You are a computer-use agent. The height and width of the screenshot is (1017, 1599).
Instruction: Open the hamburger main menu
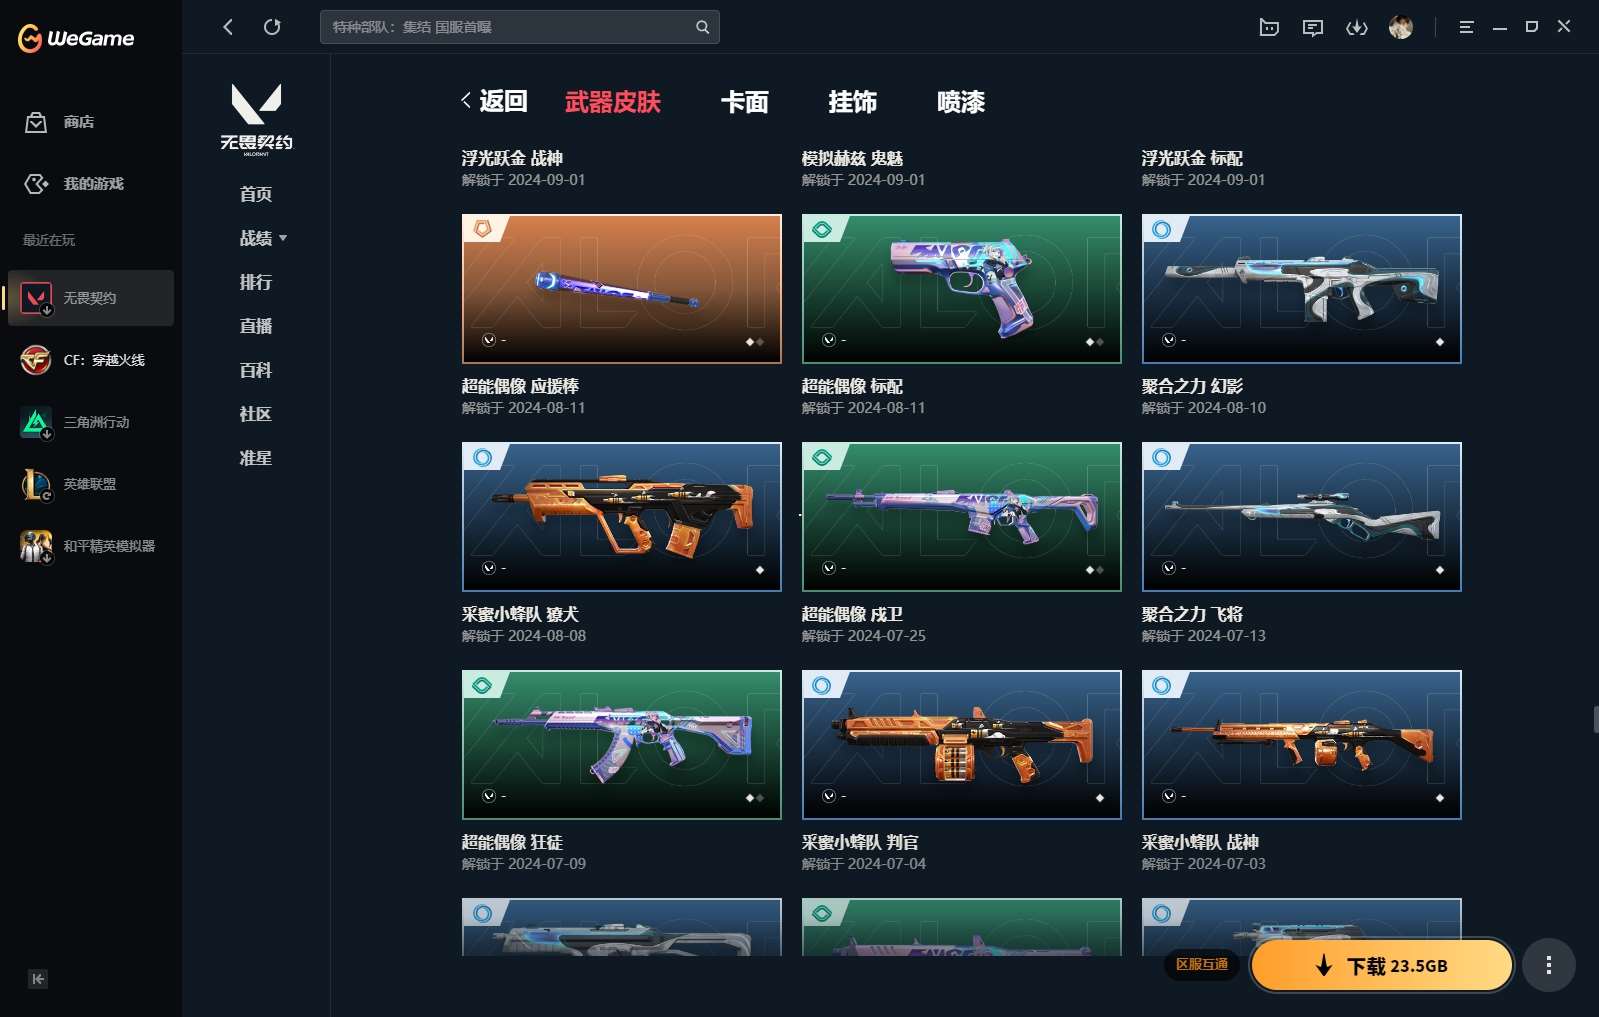point(1466,28)
